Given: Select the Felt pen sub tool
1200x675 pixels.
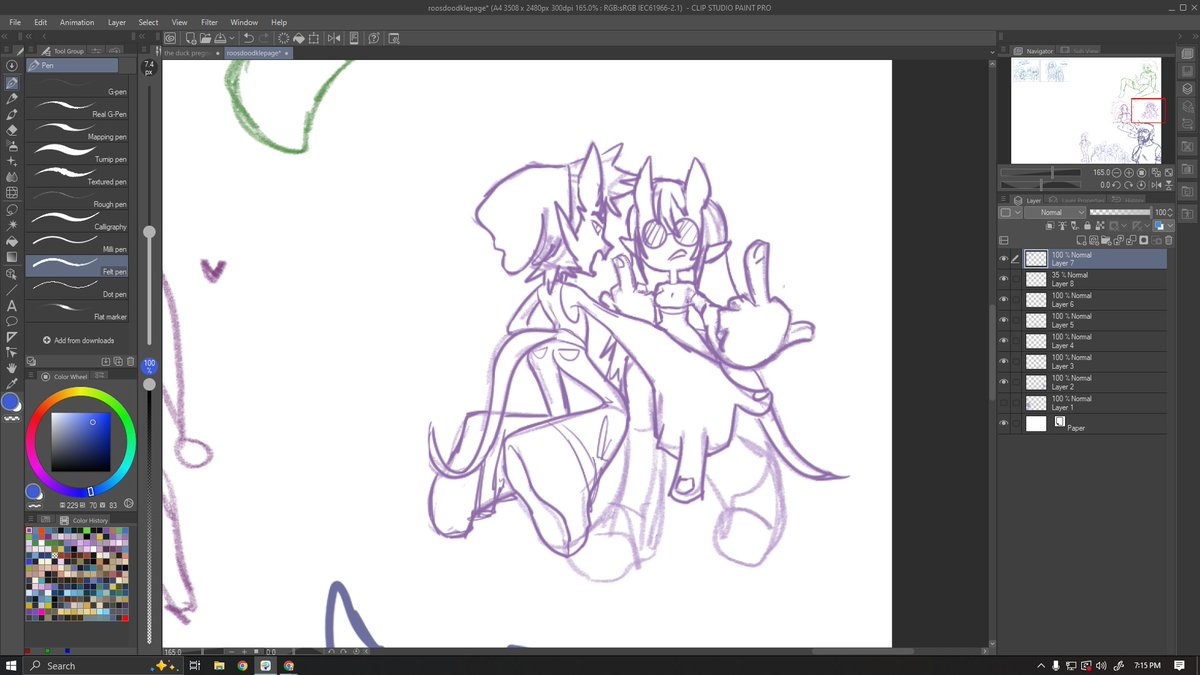Looking at the screenshot, I should [79, 266].
